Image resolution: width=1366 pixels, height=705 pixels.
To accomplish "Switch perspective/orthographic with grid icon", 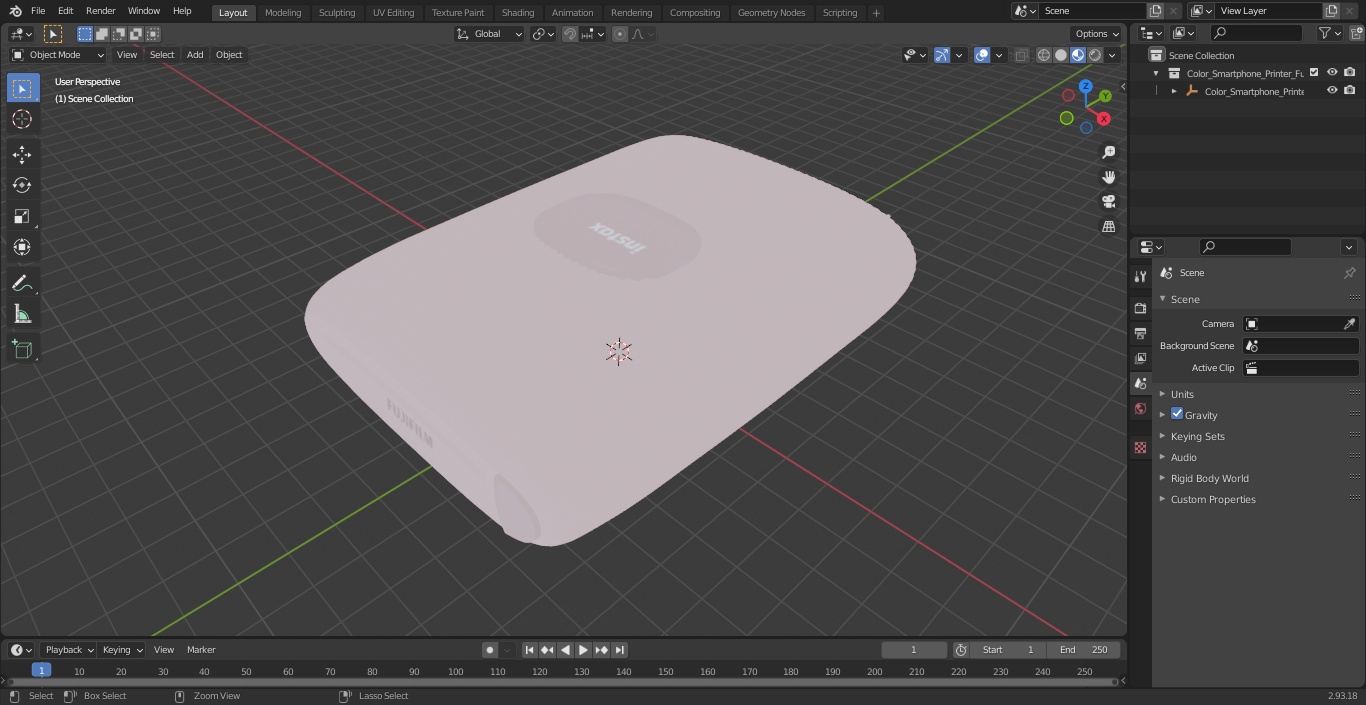I will tap(1108, 227).
